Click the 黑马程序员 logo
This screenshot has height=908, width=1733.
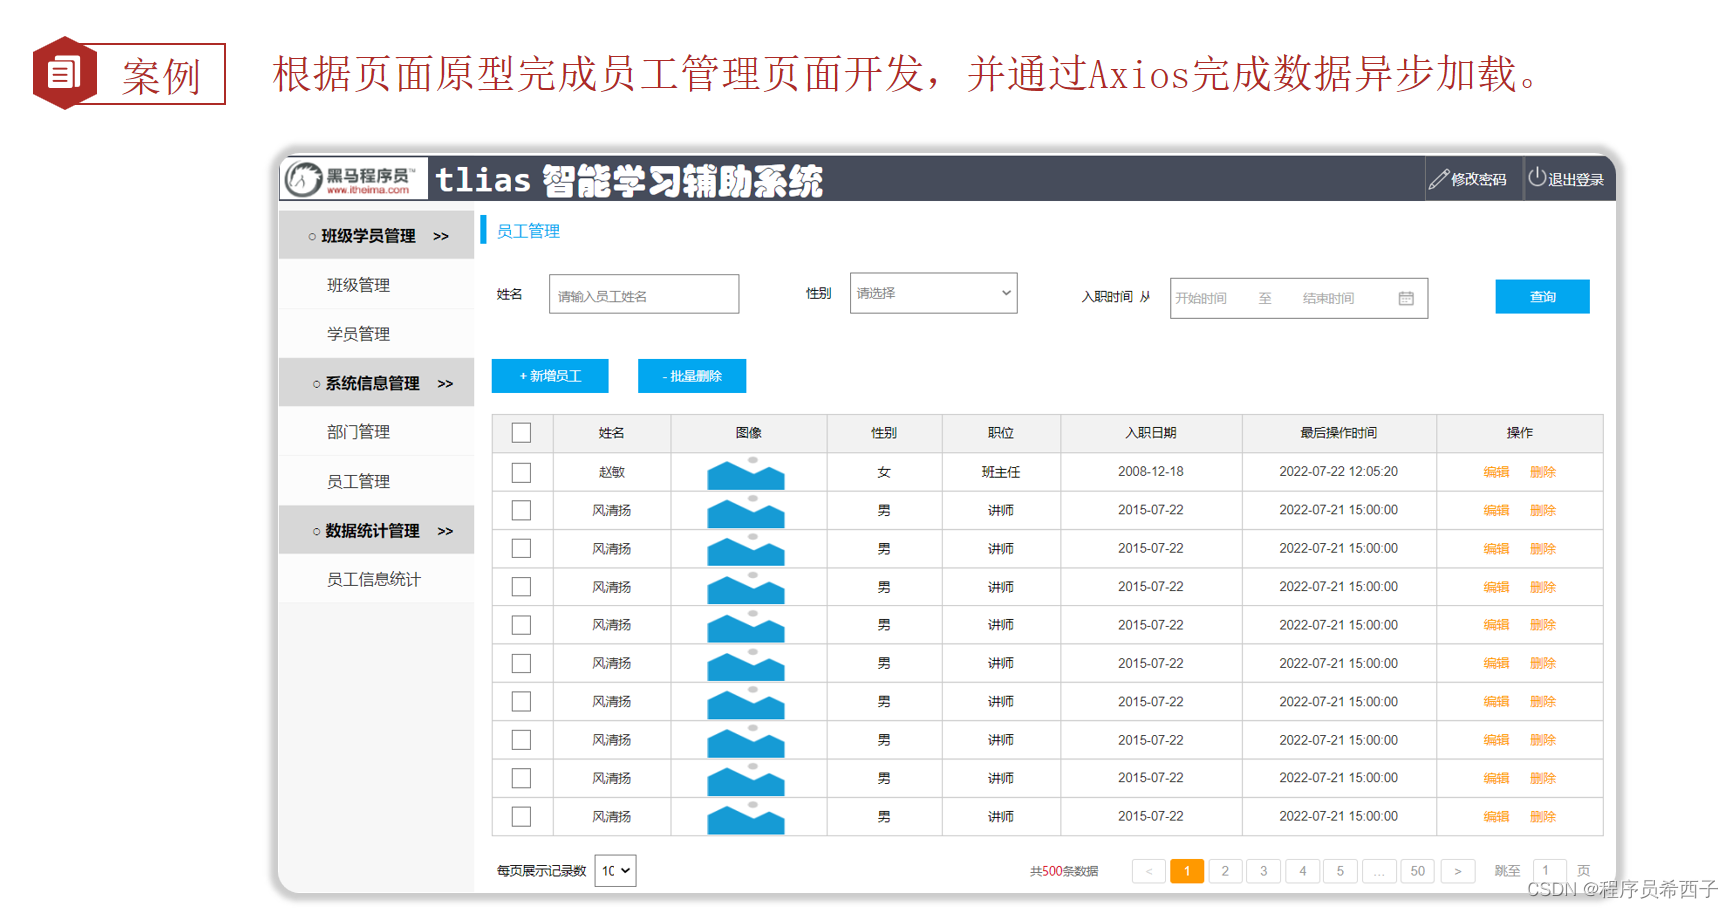coord(353,179)
